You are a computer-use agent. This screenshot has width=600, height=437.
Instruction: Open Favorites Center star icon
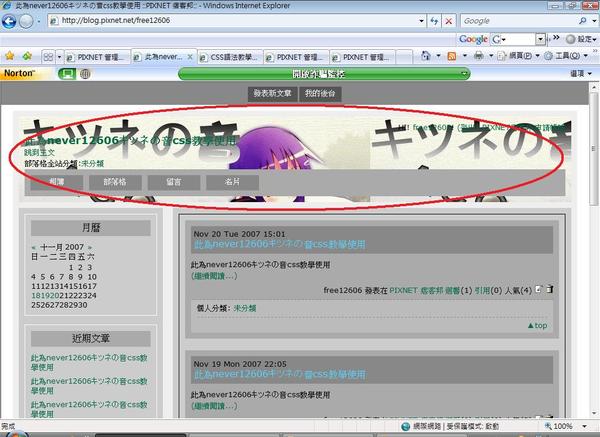click(10, 56)
